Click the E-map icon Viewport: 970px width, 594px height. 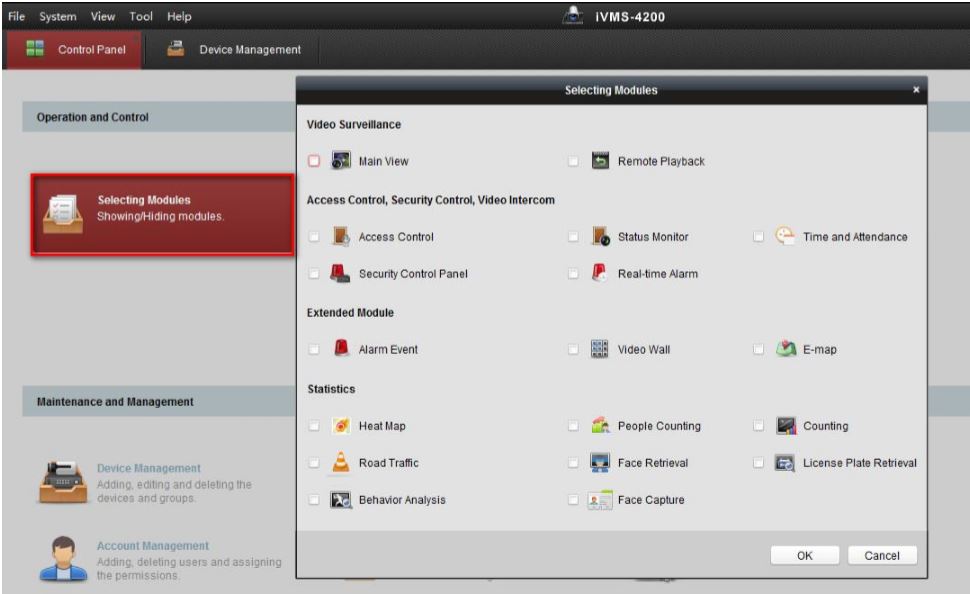786,348
